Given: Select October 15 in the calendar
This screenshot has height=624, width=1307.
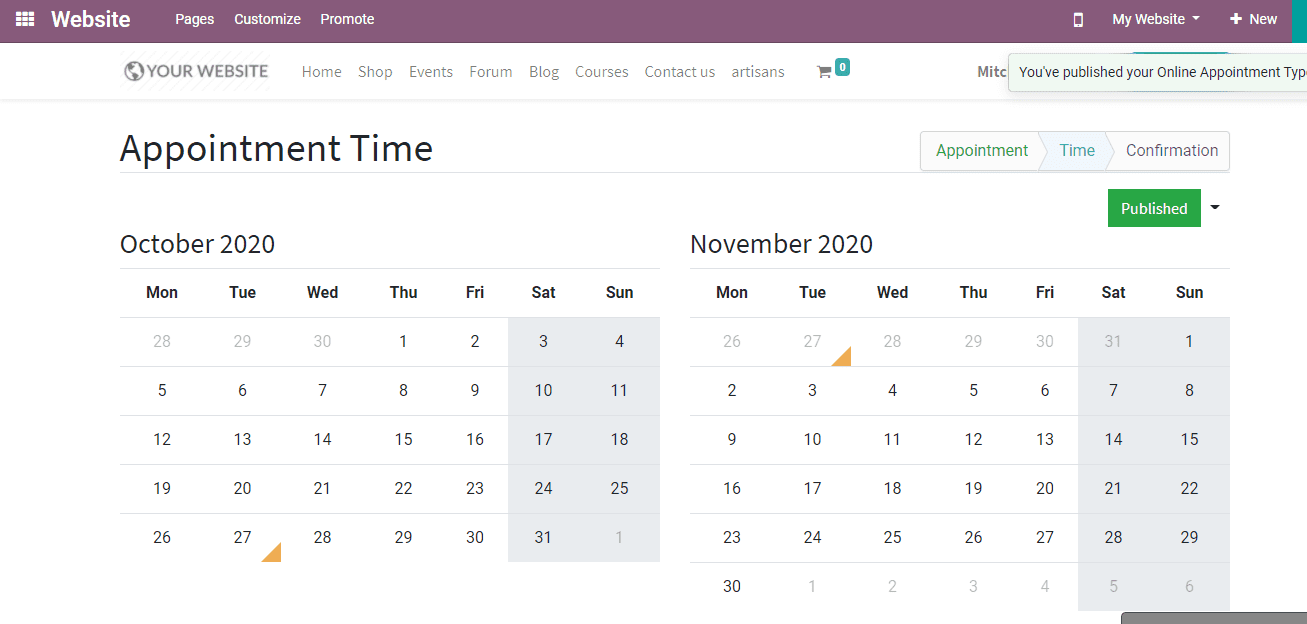Looking at the screenshot, I should coord(403,439).
